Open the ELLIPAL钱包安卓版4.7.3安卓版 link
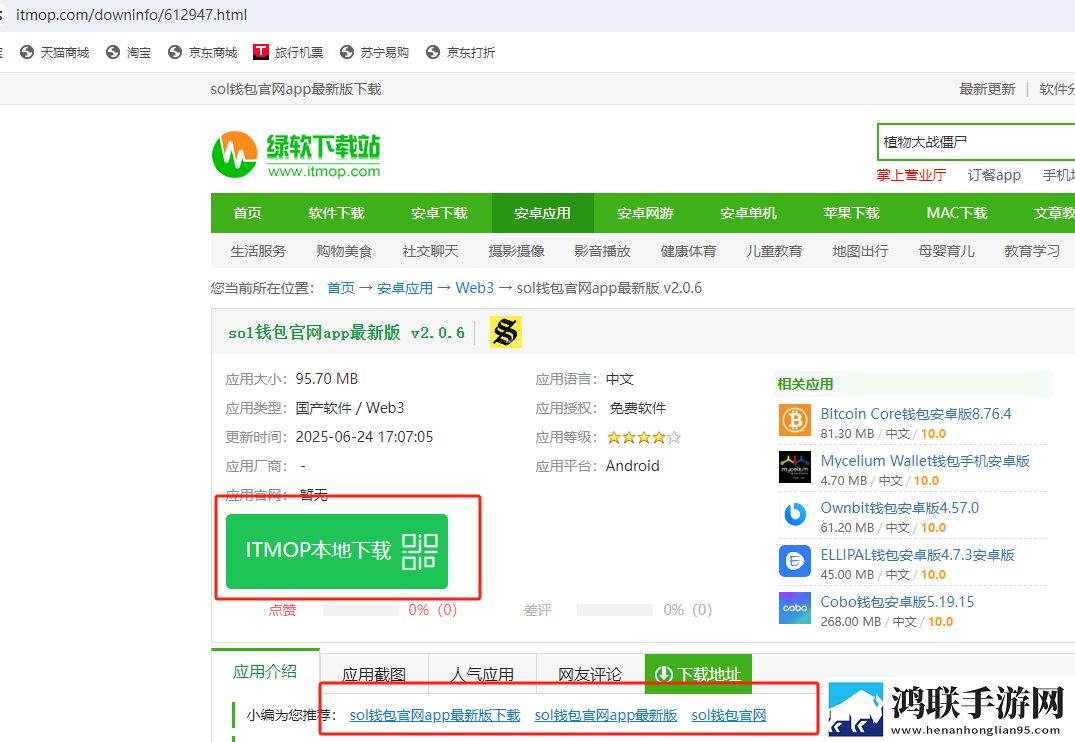Viewport: 1075px width, 742px height. [x=917, y=555]
